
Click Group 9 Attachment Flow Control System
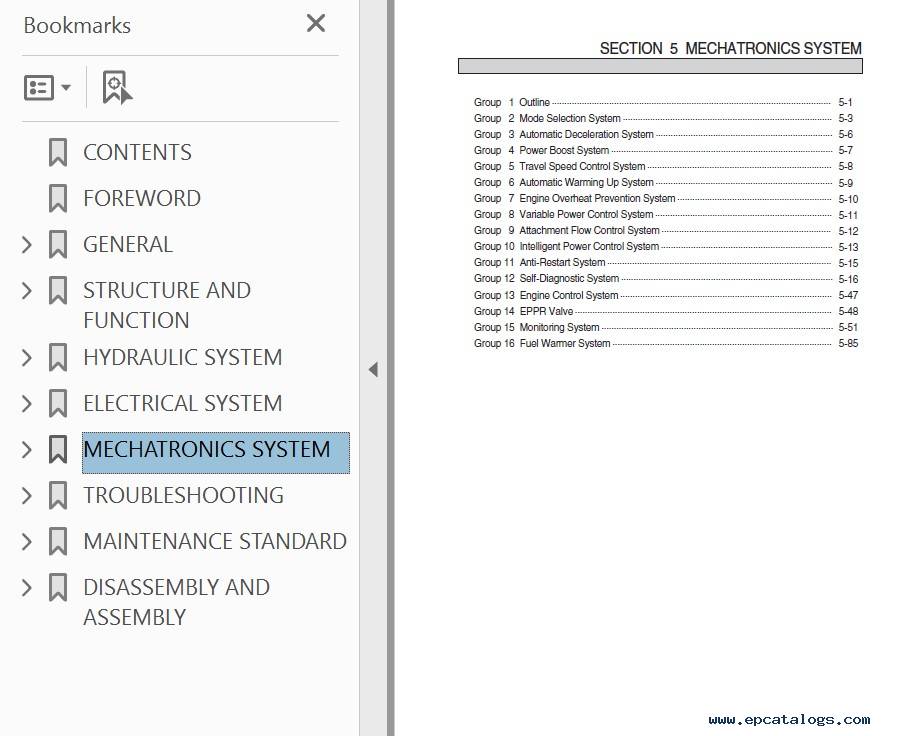pos(665,231)
